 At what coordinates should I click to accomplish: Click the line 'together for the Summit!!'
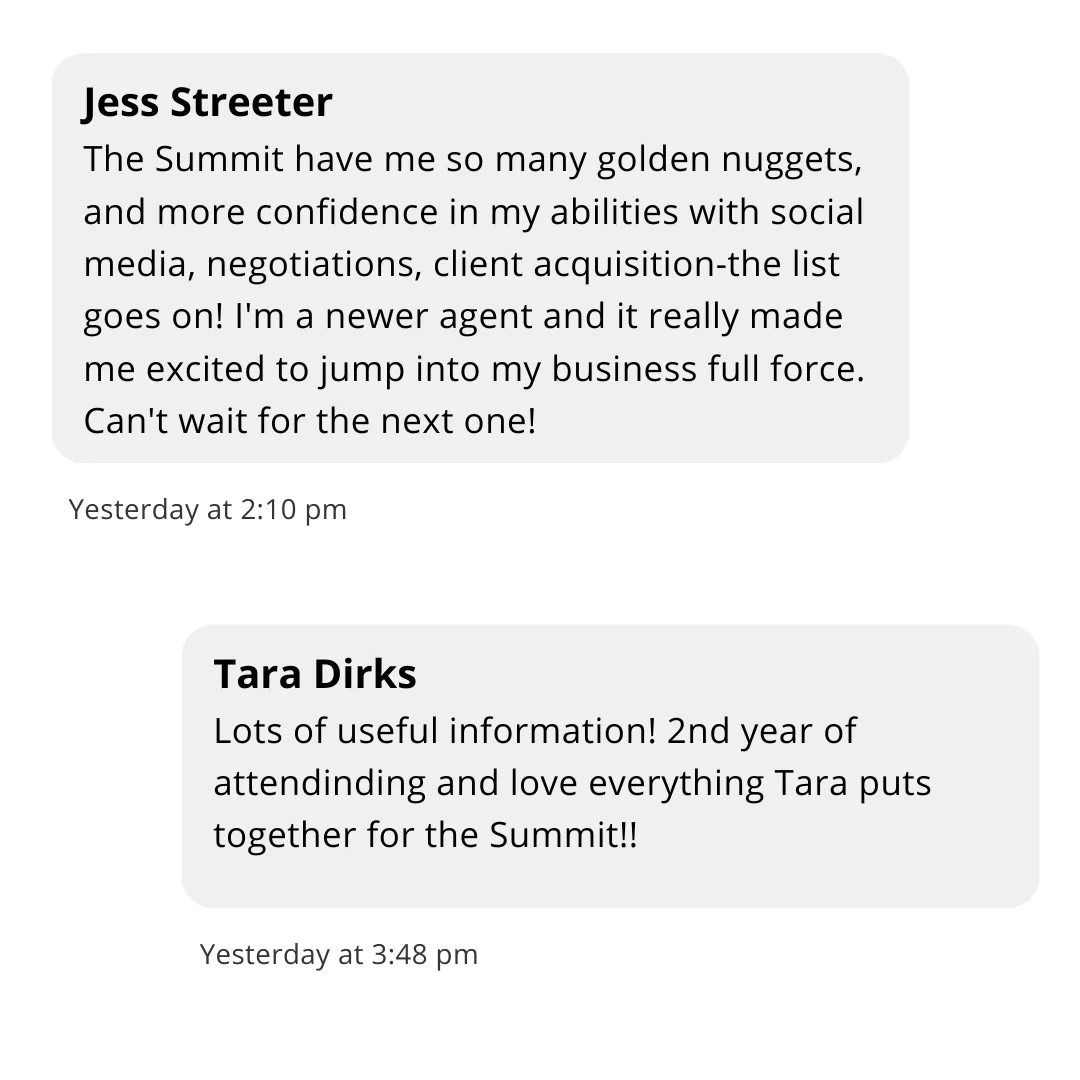coord(425,835)
